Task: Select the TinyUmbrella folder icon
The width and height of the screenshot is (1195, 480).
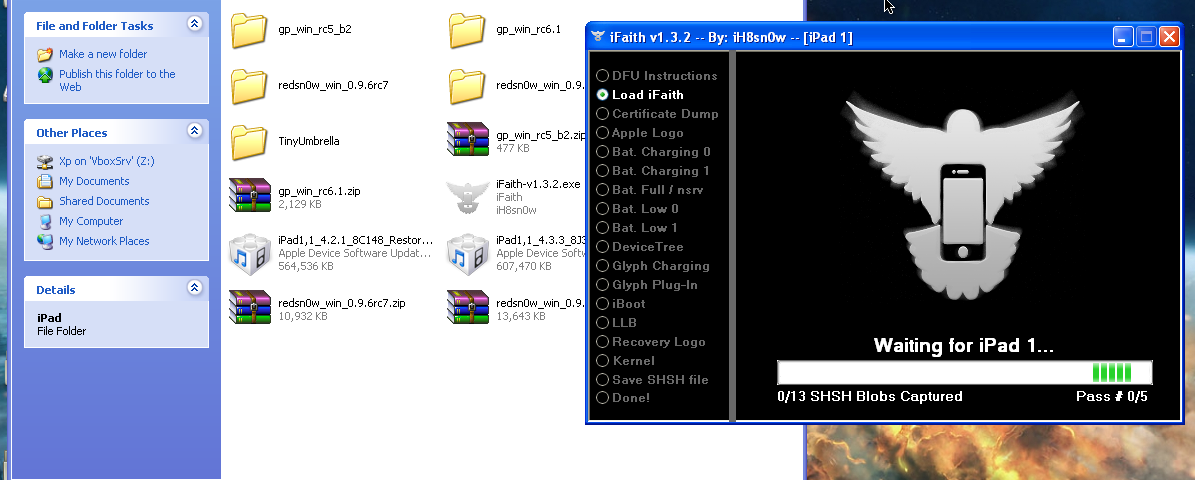Action: click(x=249, y=142)
